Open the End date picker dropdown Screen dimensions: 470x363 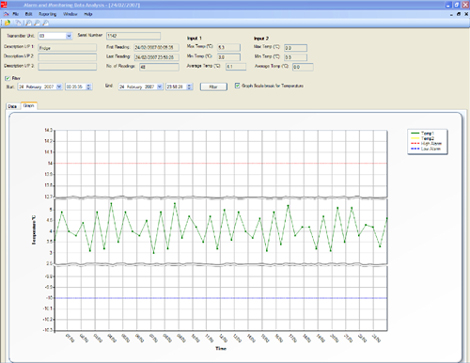click(x=160, y=87)
